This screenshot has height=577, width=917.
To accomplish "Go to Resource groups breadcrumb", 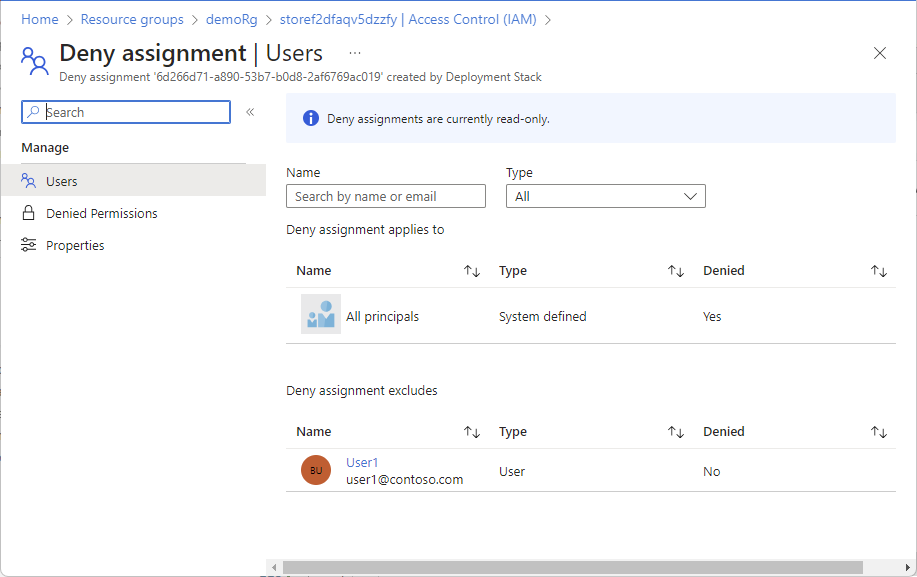I will 132,19.
